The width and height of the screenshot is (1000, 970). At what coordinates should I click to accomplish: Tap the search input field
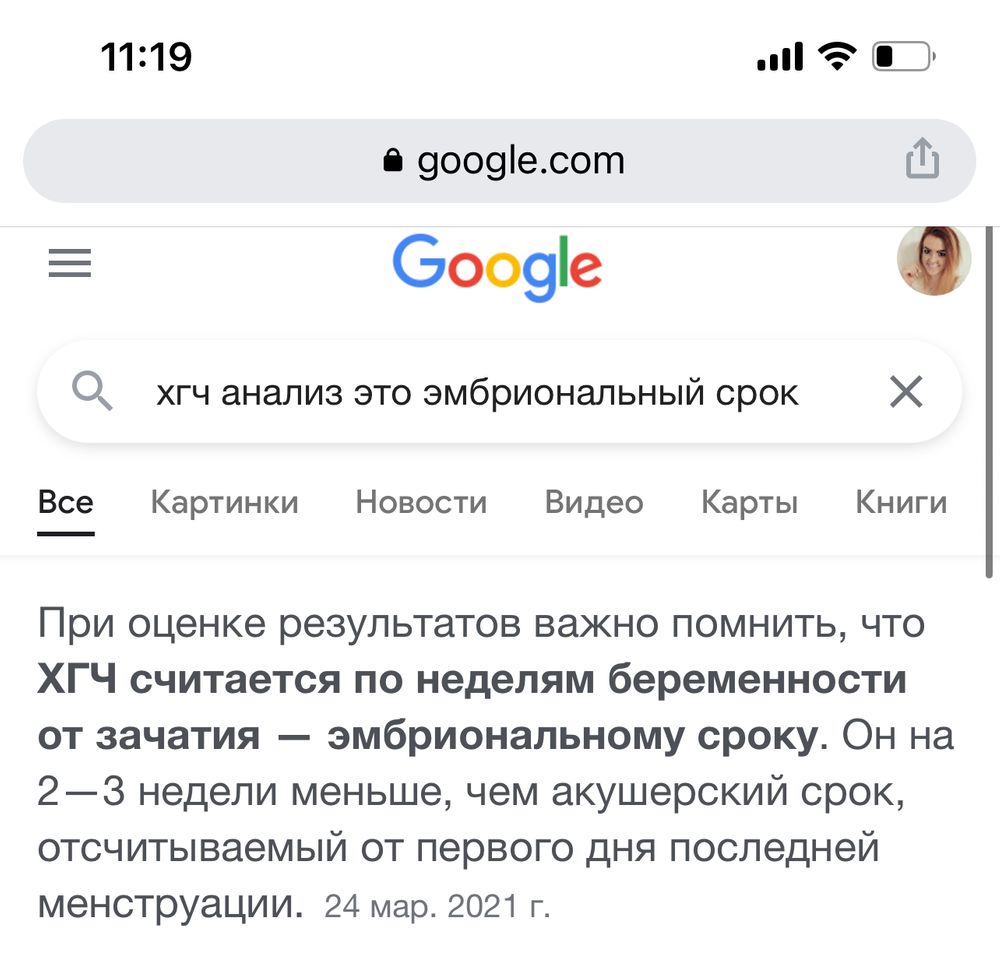[470, 391]
